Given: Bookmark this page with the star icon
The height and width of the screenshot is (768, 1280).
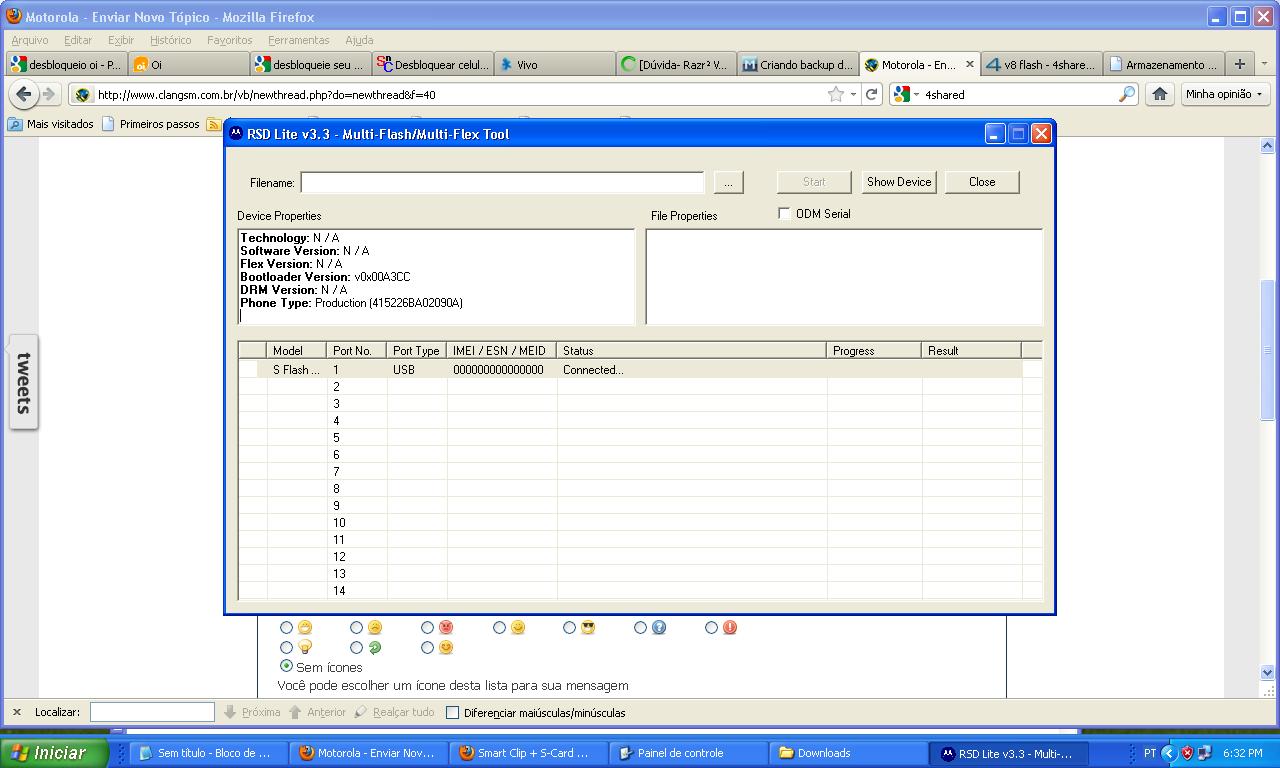Looking at the screenshot, I should point(836,94).
